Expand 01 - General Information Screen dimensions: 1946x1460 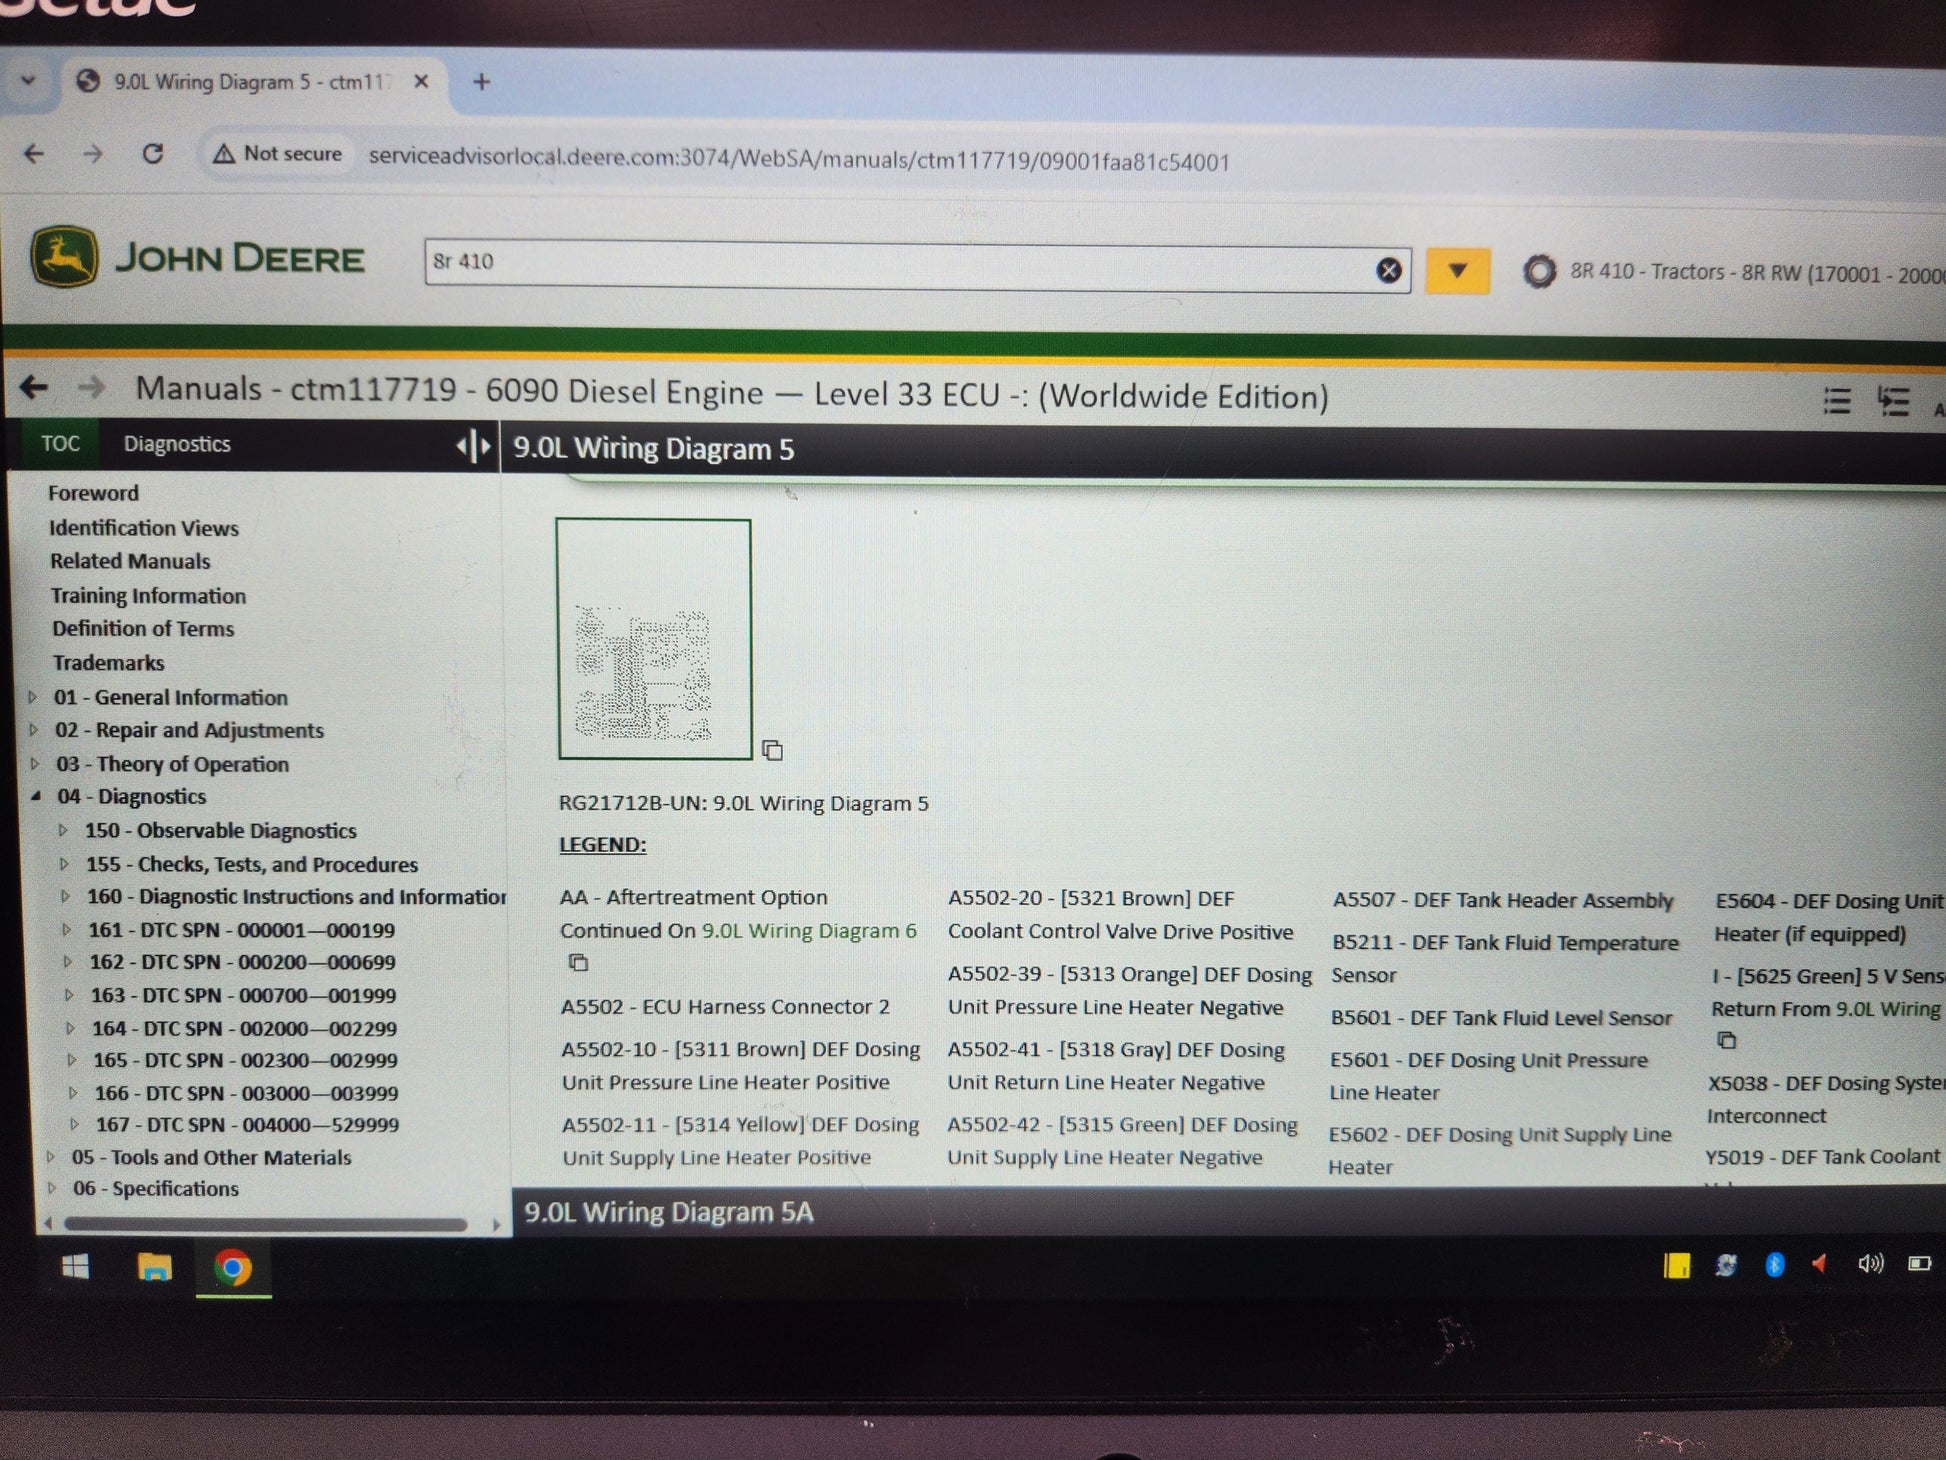33,697
